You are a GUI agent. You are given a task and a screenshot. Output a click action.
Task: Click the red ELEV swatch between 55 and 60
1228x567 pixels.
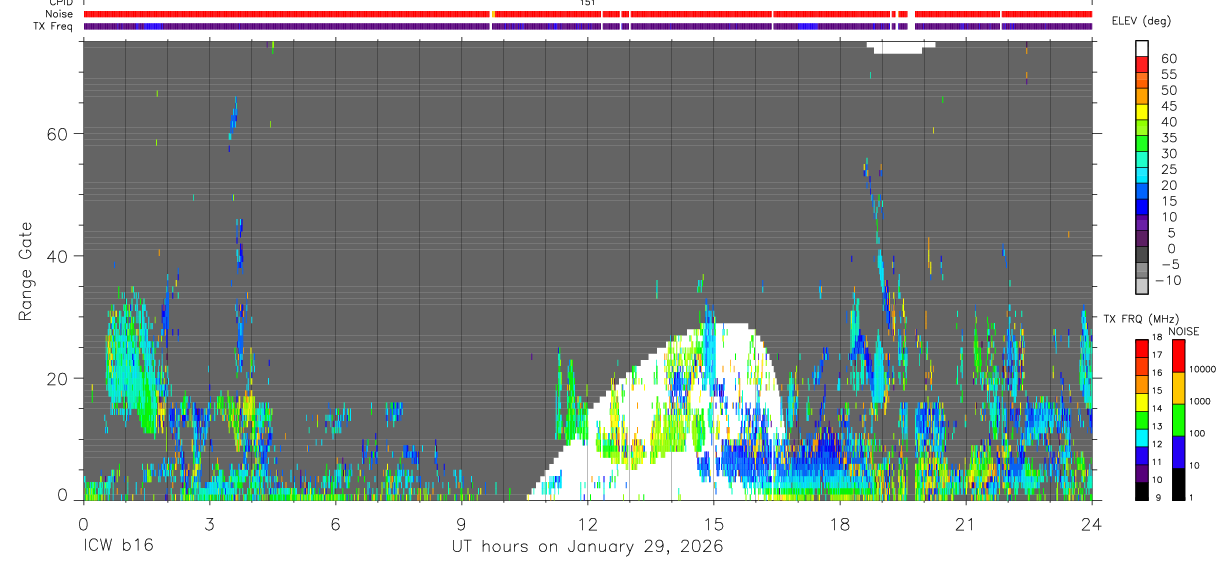pyautogui.click(x=1142, y=66)
